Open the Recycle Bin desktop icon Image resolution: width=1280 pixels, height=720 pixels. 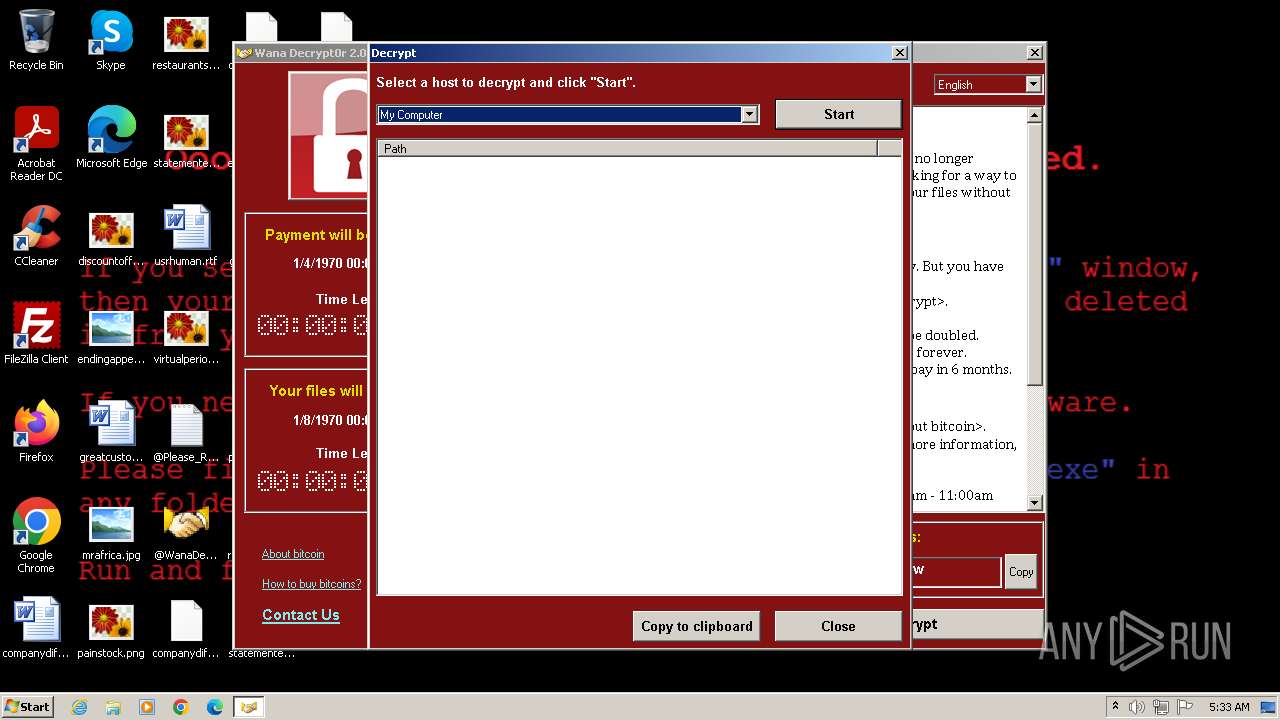(x=36, y=40)
